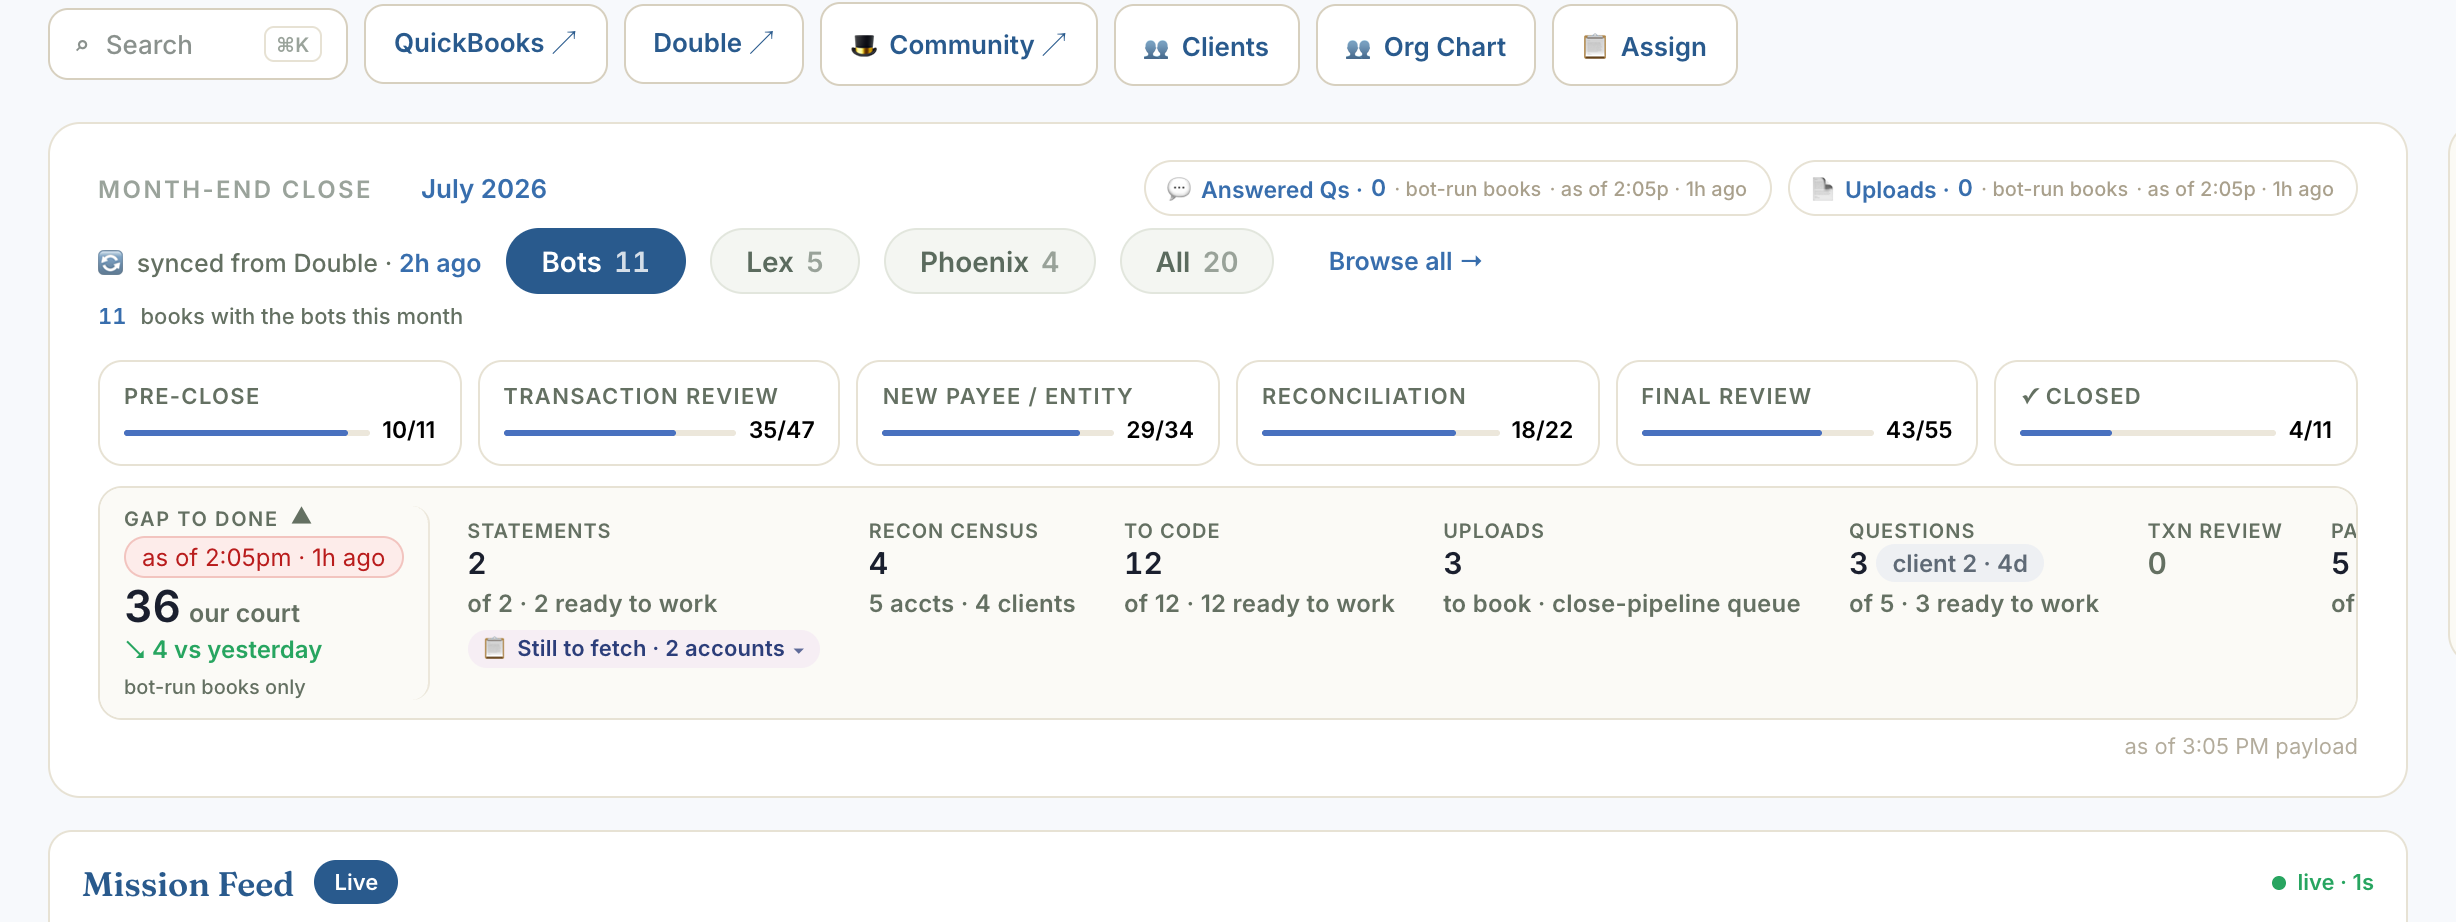This screenshot has width=2456, height=922.
Task: Click the 36 our court figure
Action: coord(212,607)
